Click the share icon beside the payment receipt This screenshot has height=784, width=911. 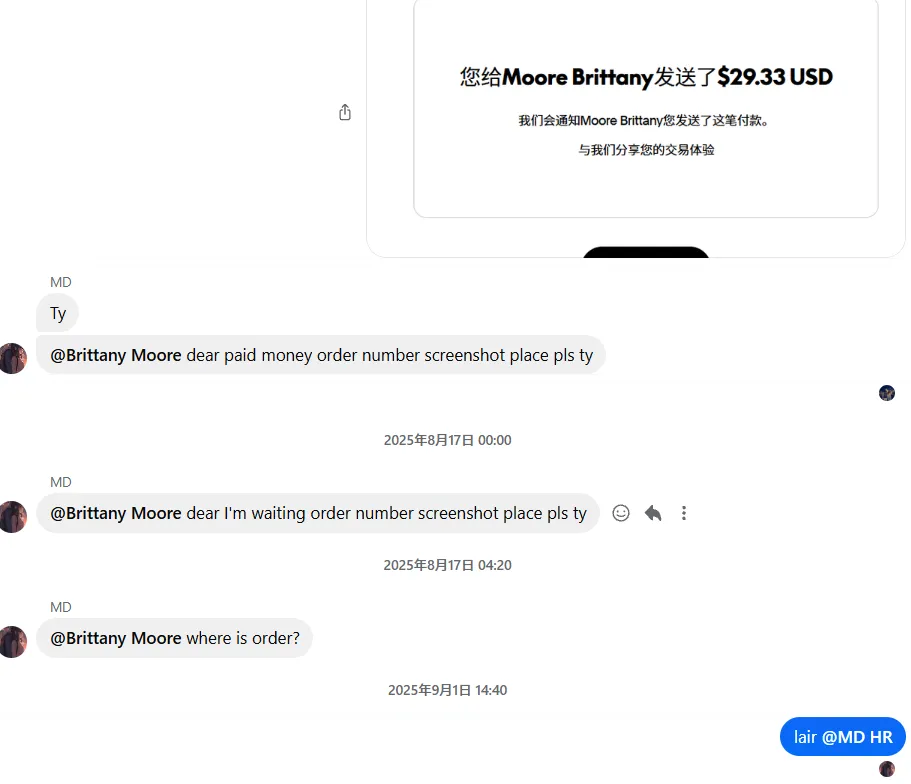click(x=345, y=113)
